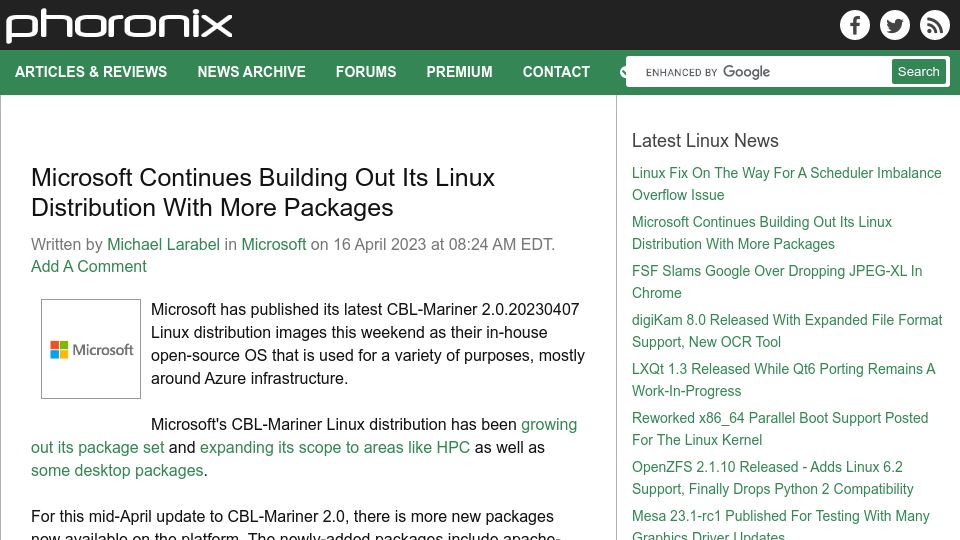Open 'some desktop packages' link
960x540 pixels.
click(x=117, y=470)
